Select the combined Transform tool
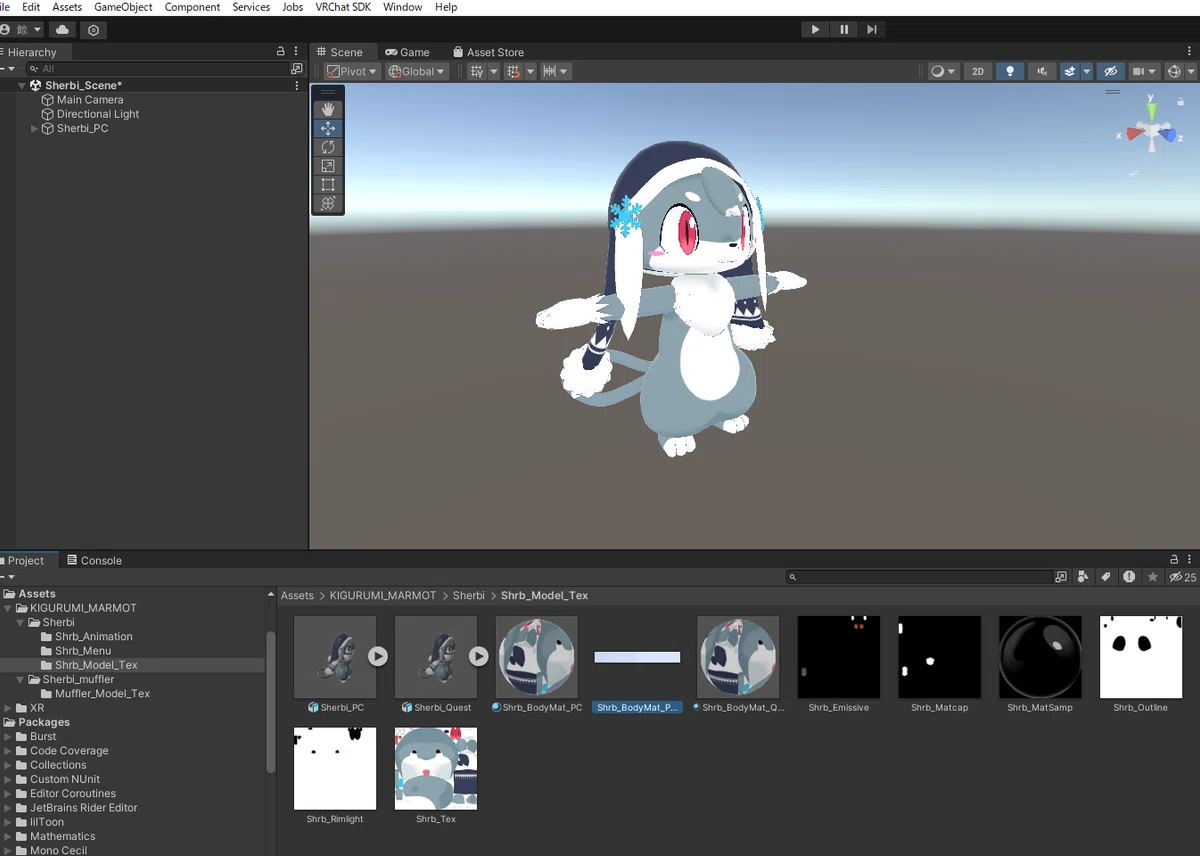This screenshot has height=856, width=1200. coord(328,203)
